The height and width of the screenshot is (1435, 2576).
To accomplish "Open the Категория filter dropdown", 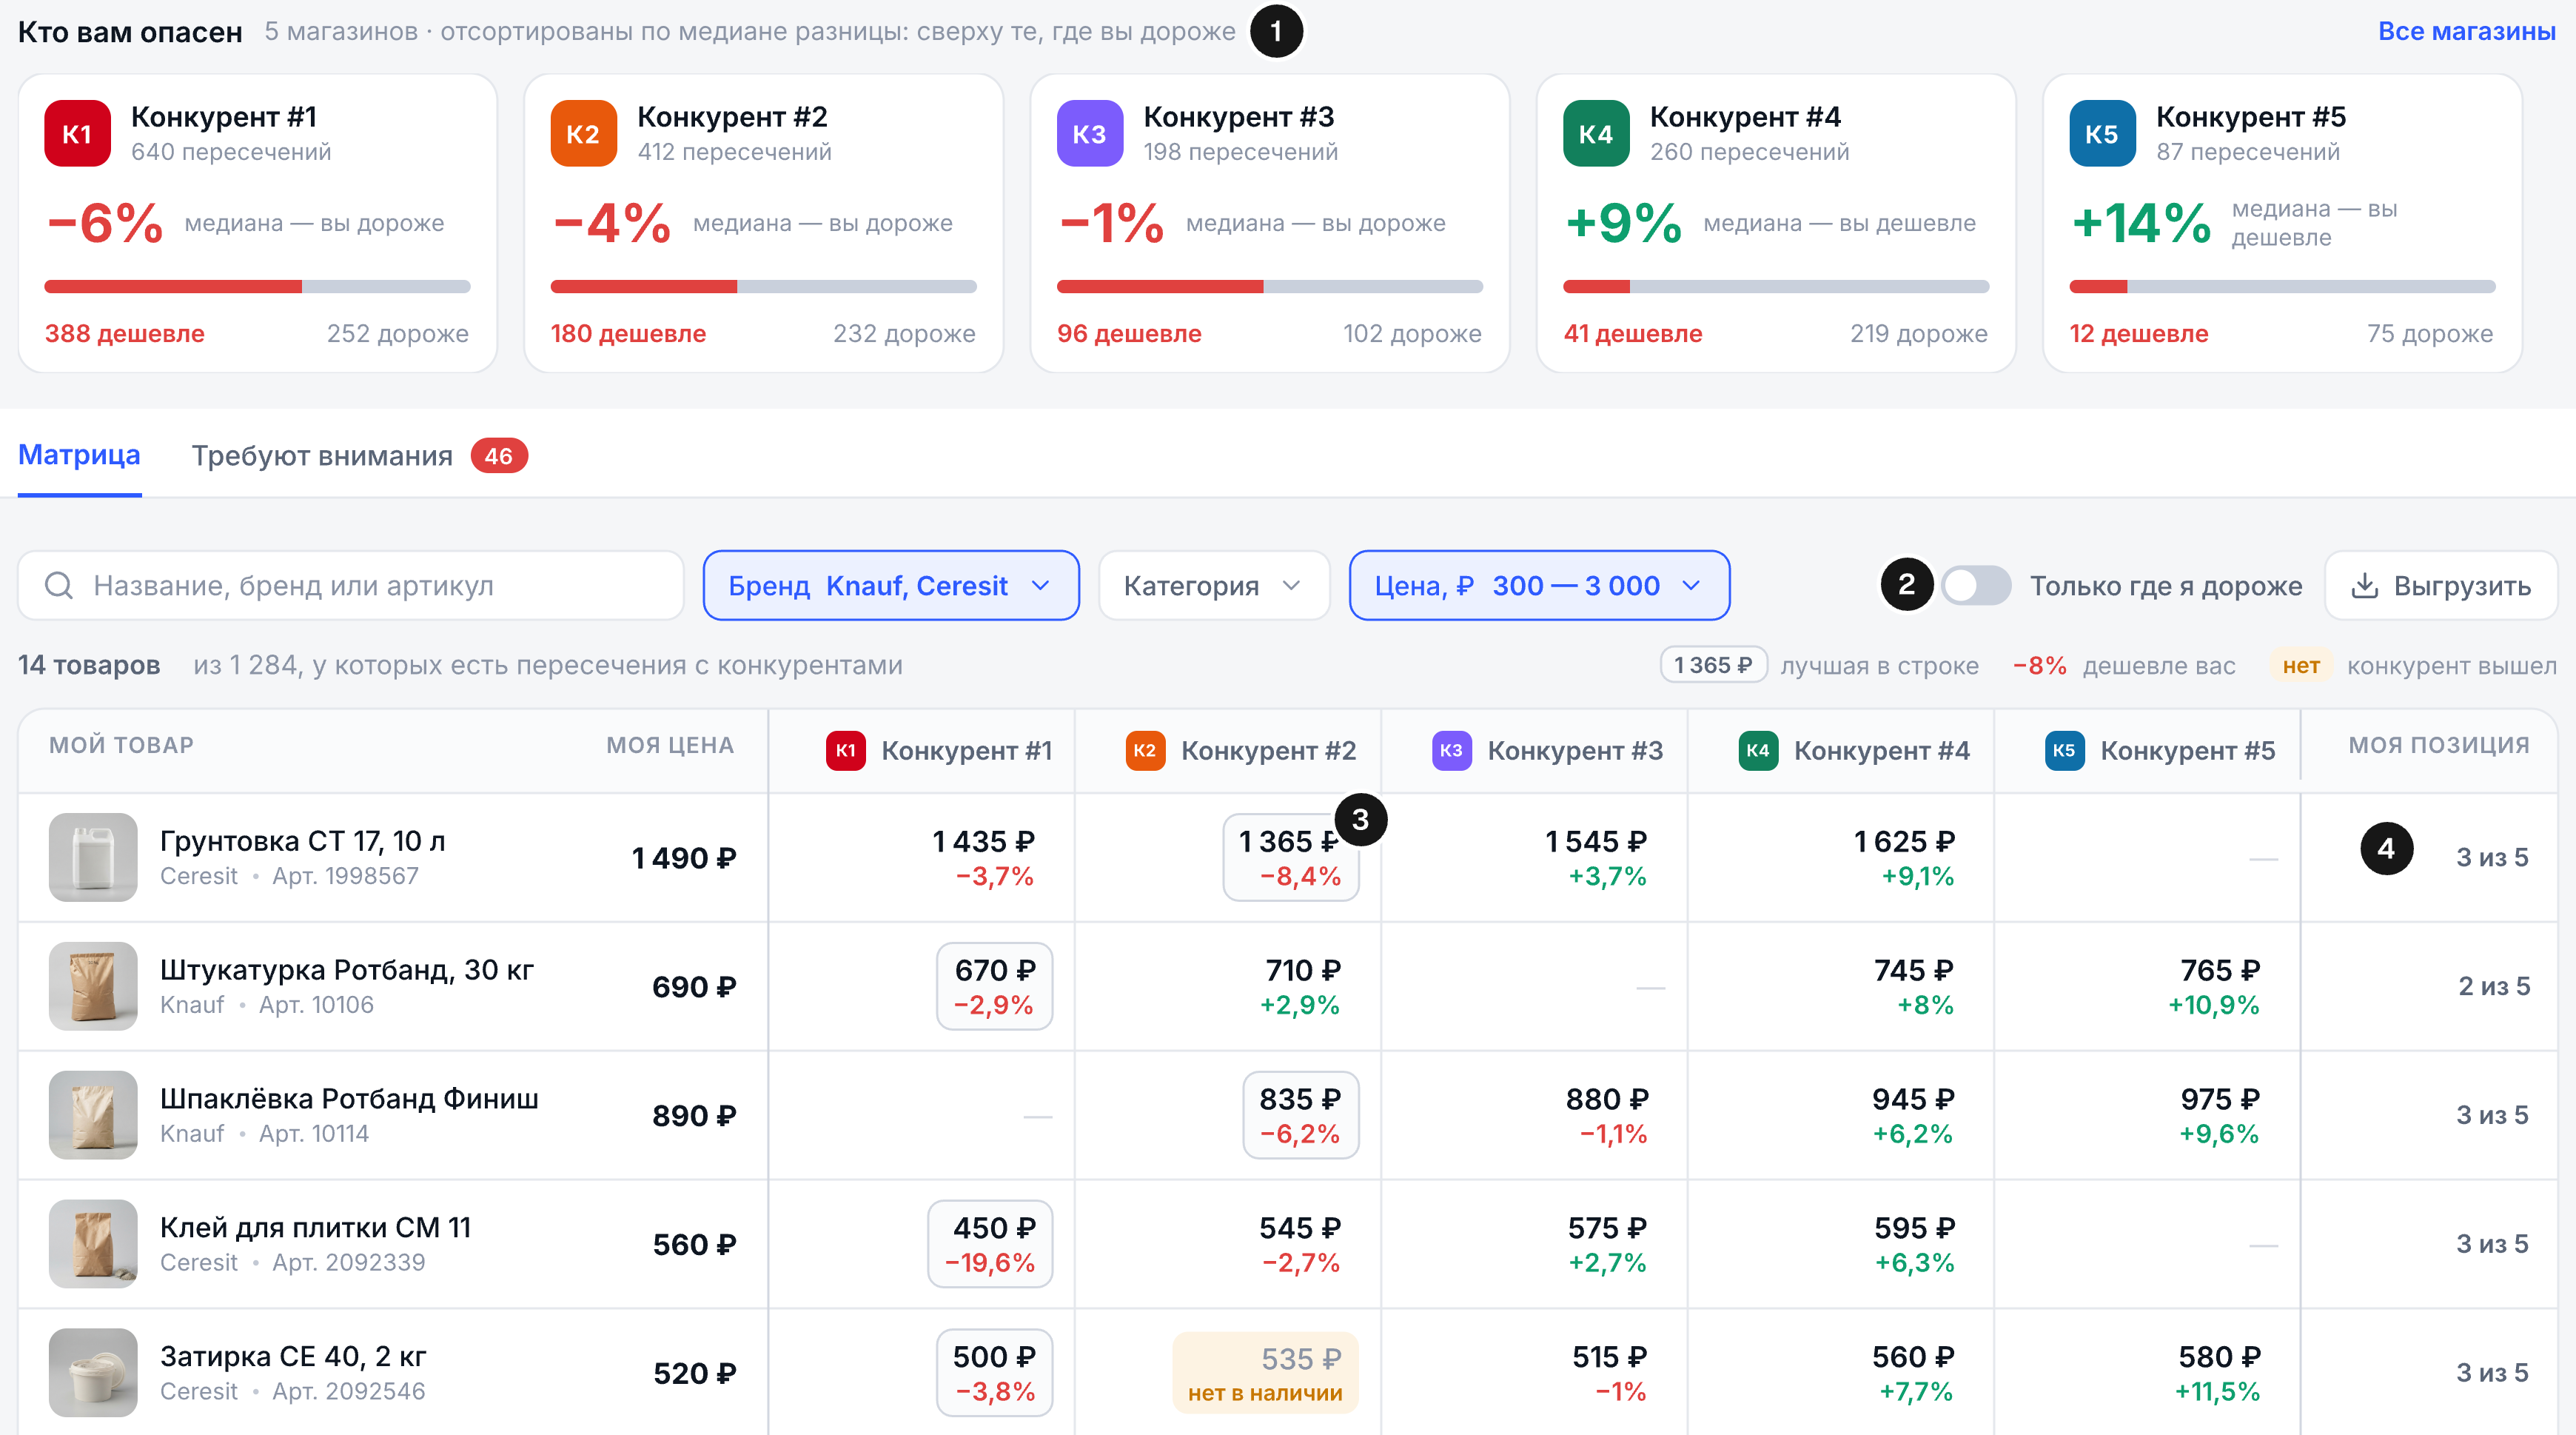I will (1213, 586).
